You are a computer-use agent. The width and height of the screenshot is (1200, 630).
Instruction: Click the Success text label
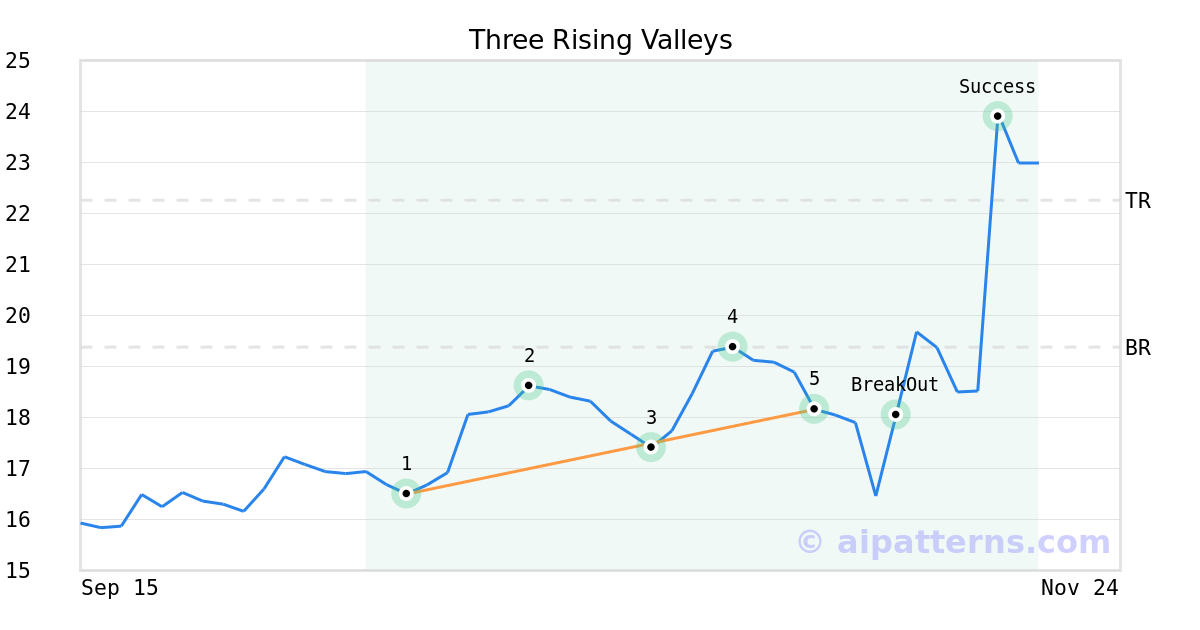click(x=997, y=87)
